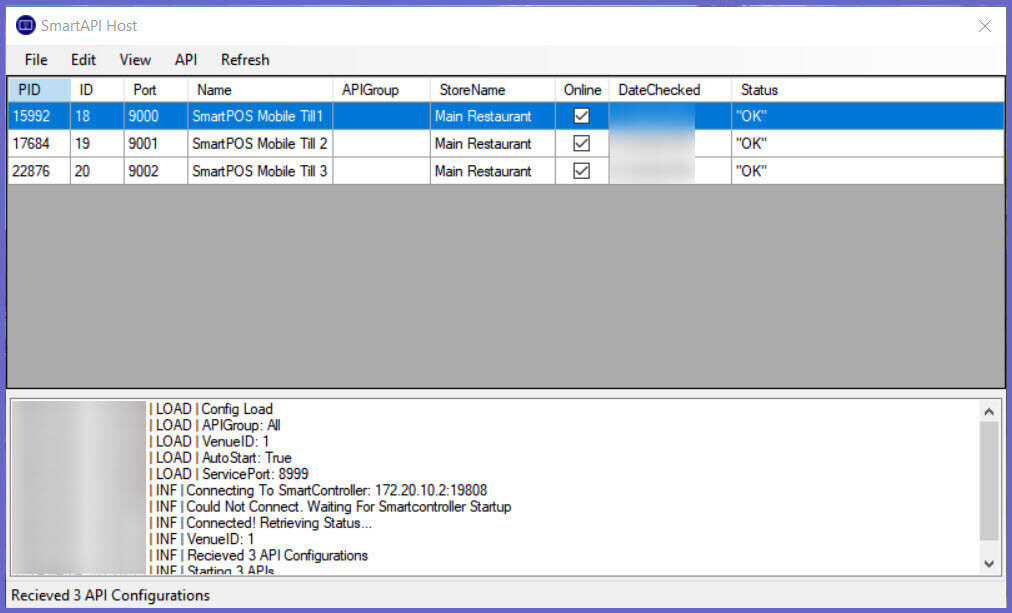Click the "APIGroup: All" log line

(x=215, y=425)
